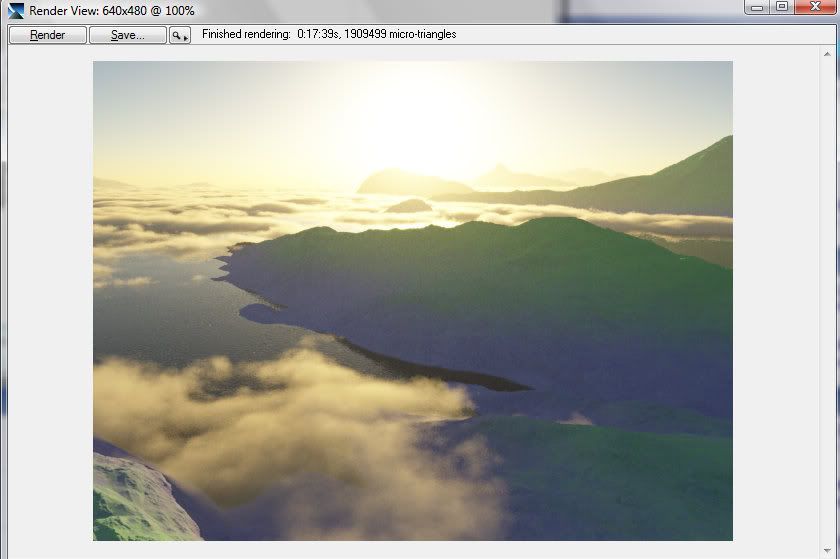
Task: Close the Render View window
Action: tap(814, 7)
